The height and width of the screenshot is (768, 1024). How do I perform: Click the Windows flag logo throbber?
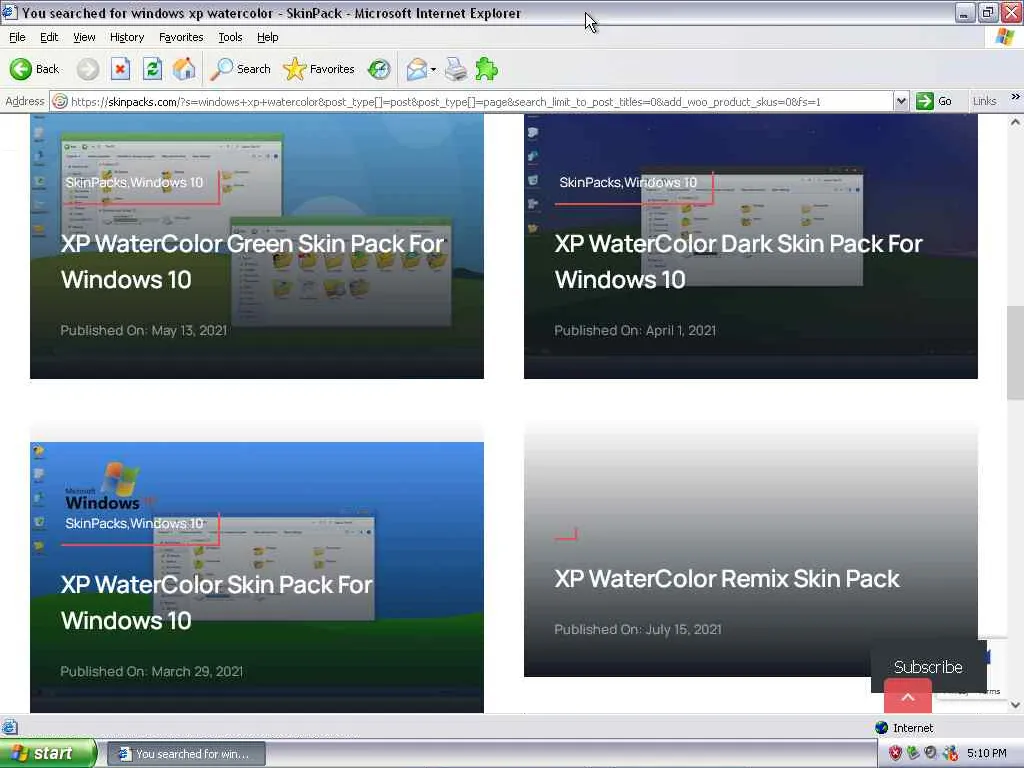coord(1005,37)
